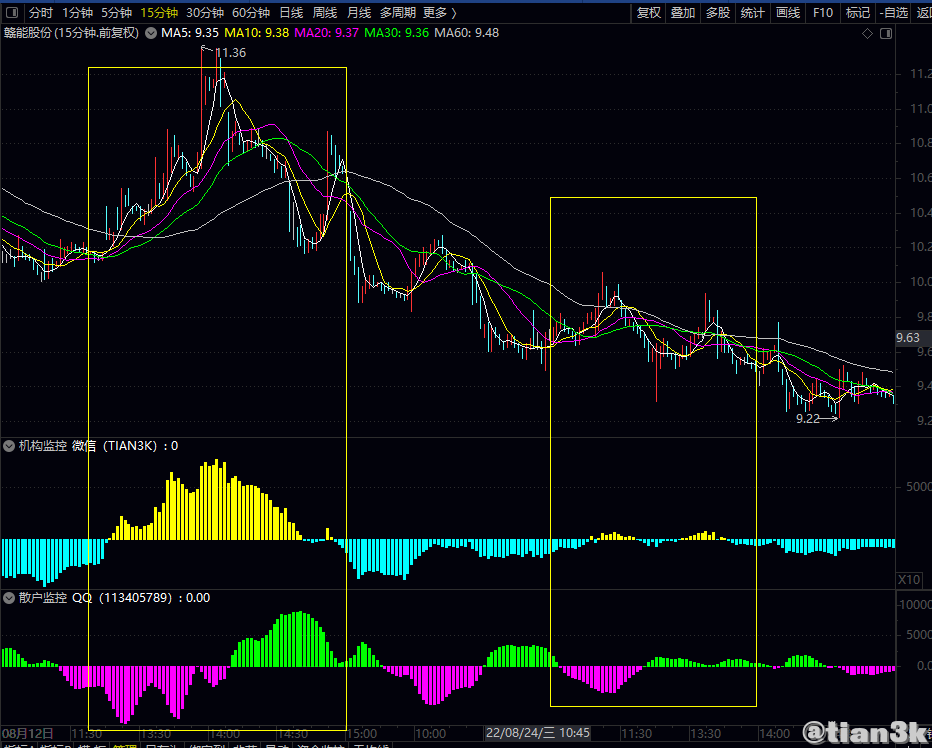
Task: Switch to 周线 weekly chart
Action: [325, 12]
